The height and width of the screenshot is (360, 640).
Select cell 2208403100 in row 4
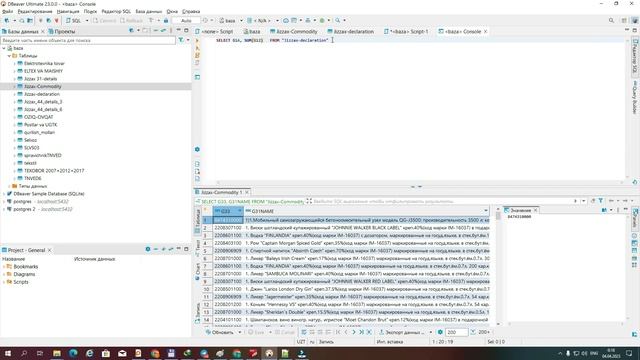coord(228,243)
